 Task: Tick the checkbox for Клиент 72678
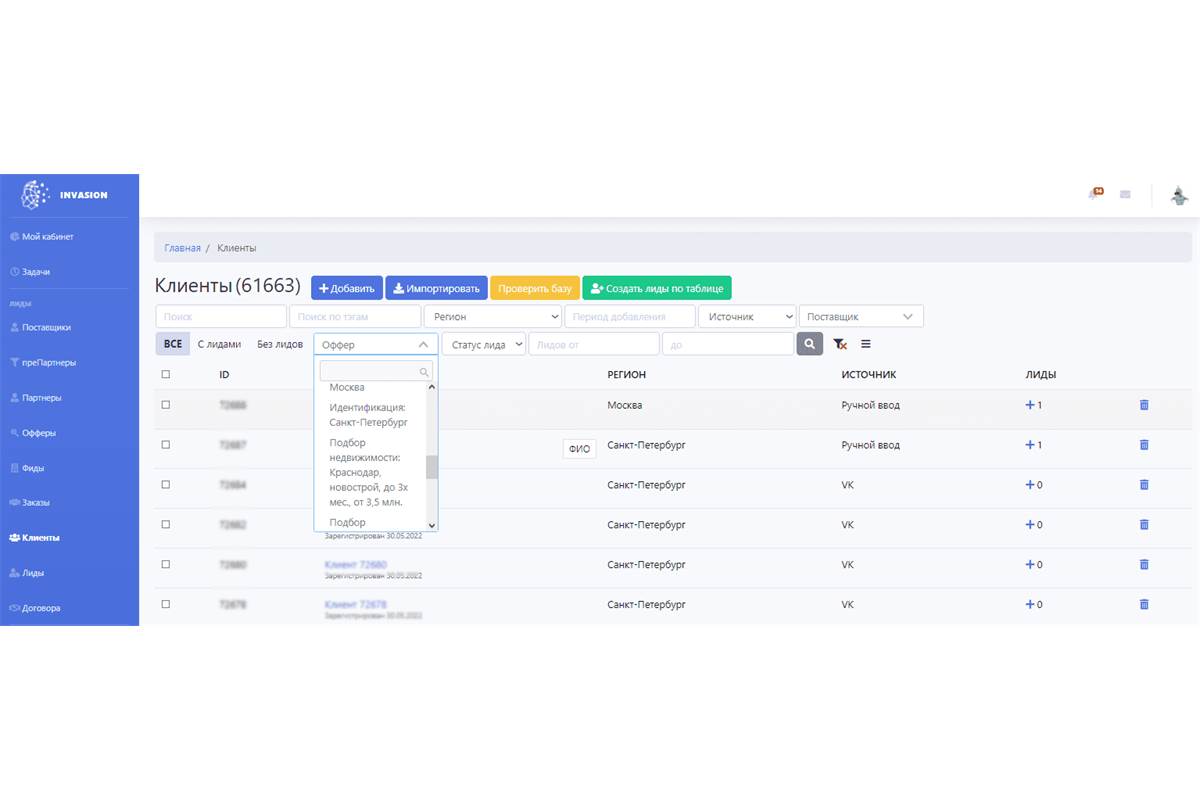click(x=166, y=604)
